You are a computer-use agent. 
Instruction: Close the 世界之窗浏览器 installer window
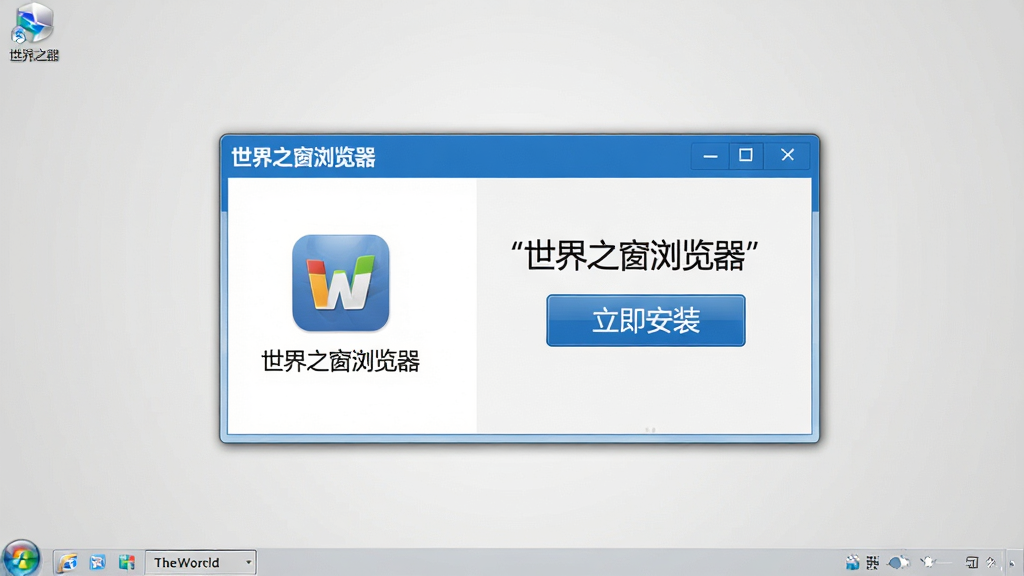[787, 155]
